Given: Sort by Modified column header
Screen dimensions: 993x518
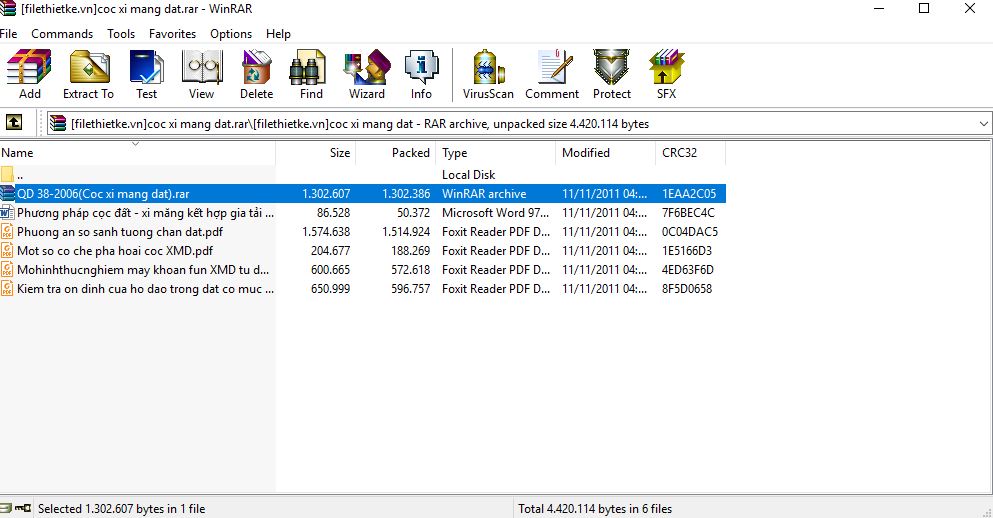Looking at the screenshot, I should pos(605,153).
